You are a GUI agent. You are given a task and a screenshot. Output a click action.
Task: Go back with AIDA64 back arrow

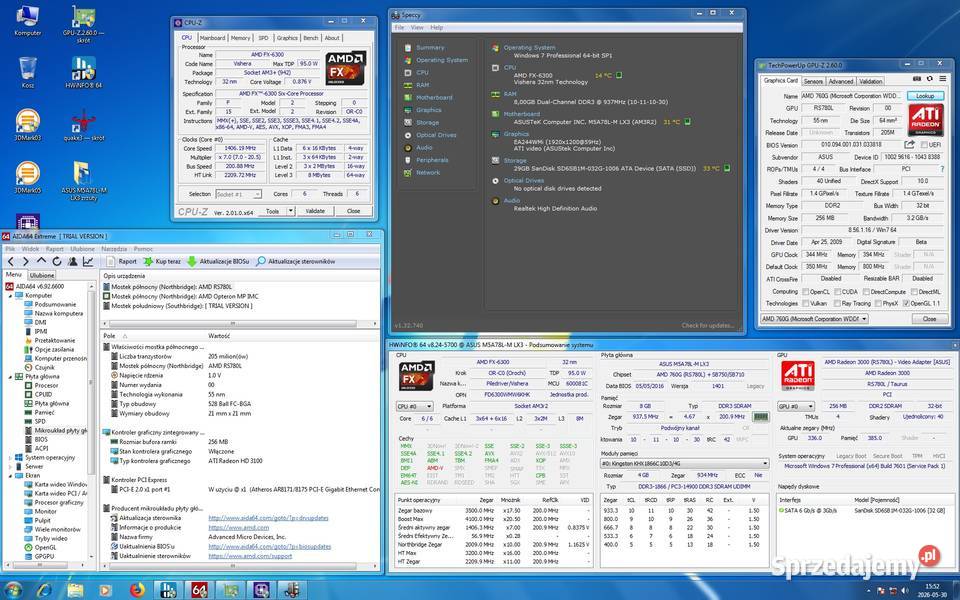point(10,261)
